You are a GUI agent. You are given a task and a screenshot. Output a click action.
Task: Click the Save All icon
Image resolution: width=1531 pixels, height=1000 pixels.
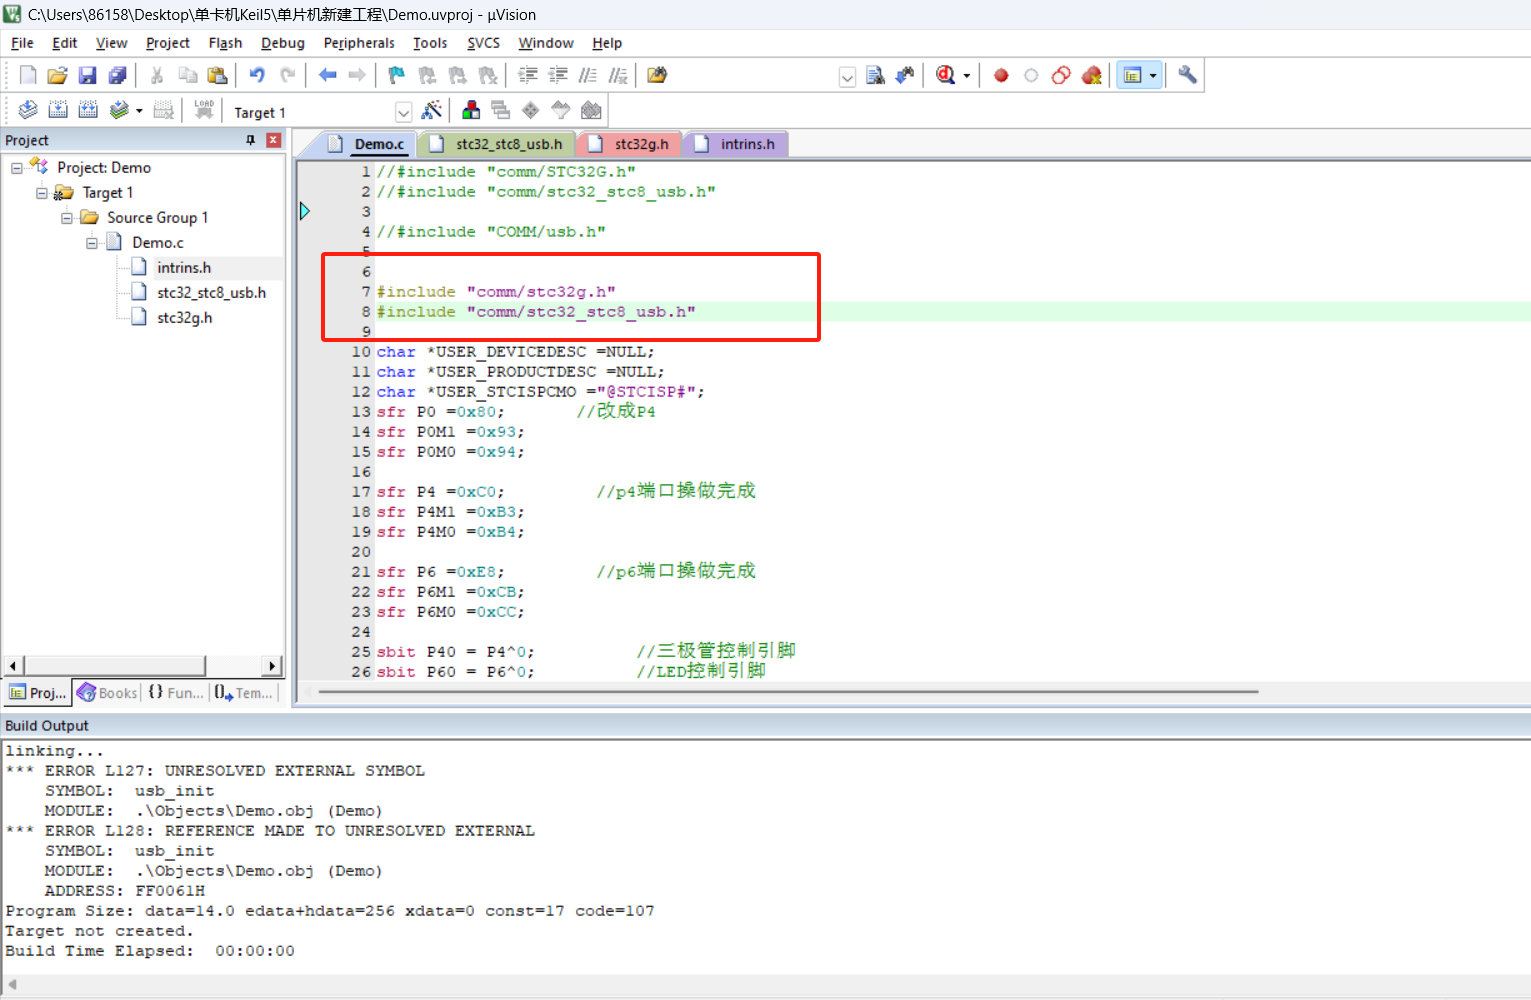pos(118,75)
